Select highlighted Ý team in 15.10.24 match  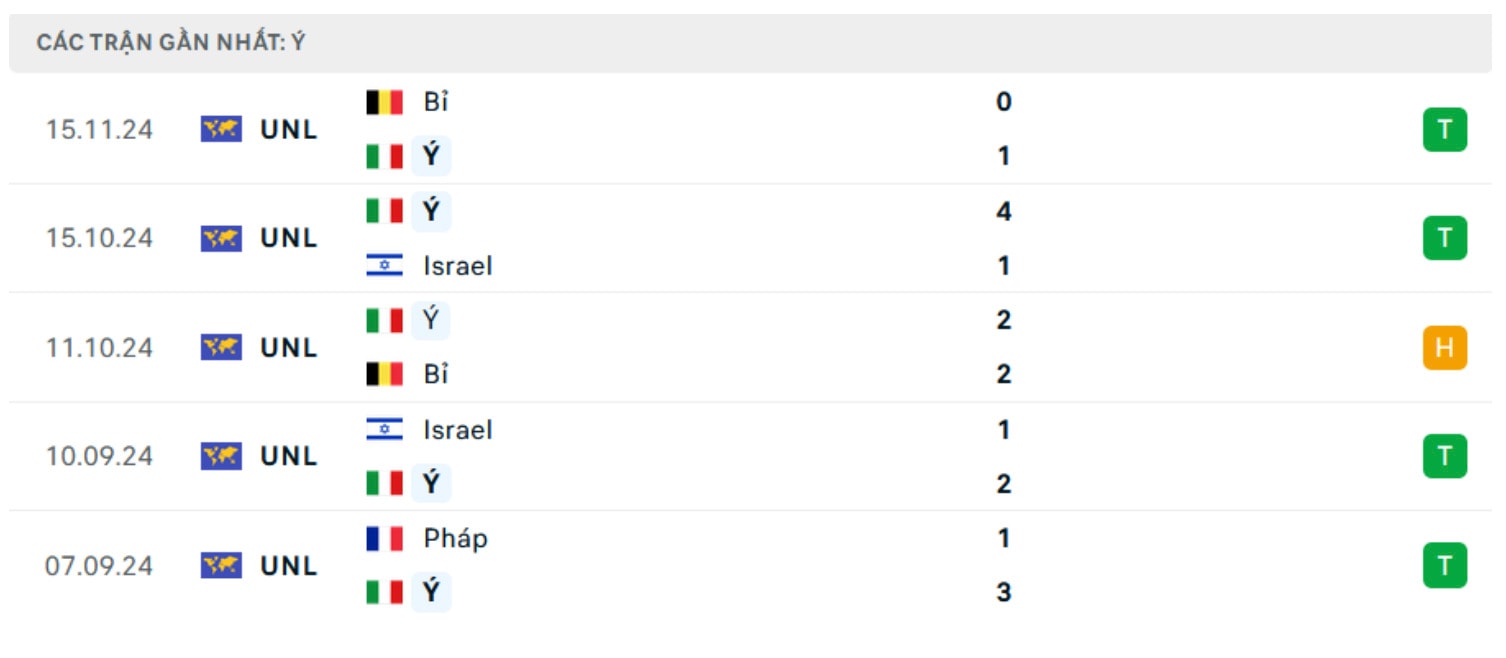pyautogui.click(x=431, y=211)
